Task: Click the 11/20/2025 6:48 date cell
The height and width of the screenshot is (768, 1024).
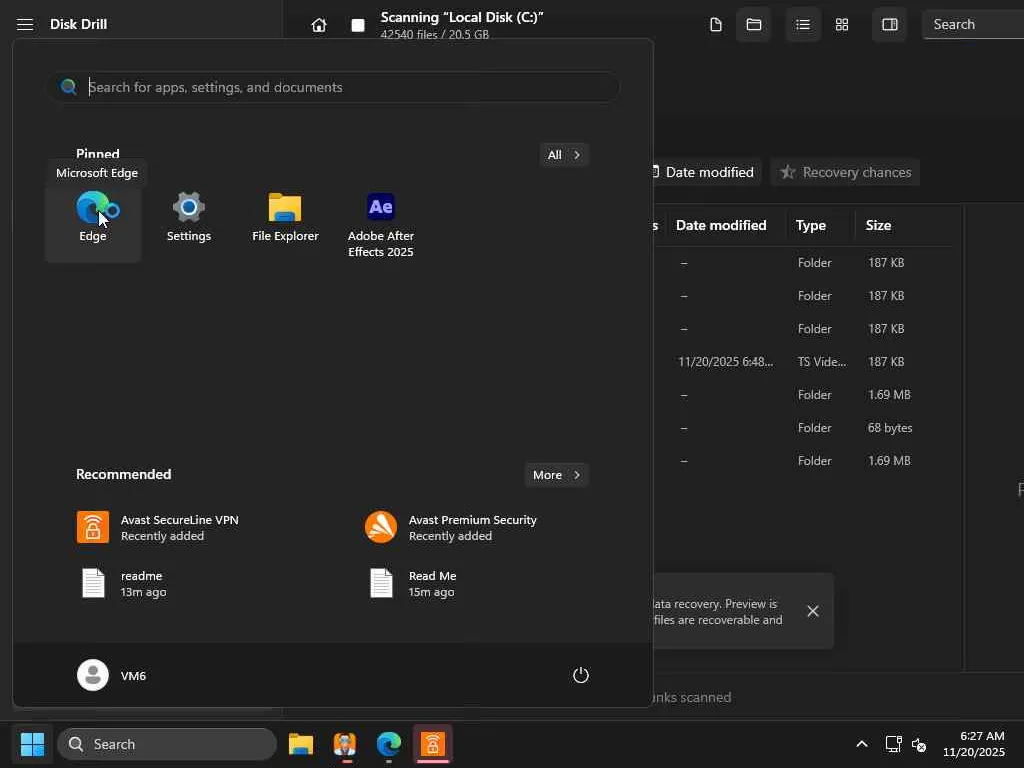Action: click(725, 362)
